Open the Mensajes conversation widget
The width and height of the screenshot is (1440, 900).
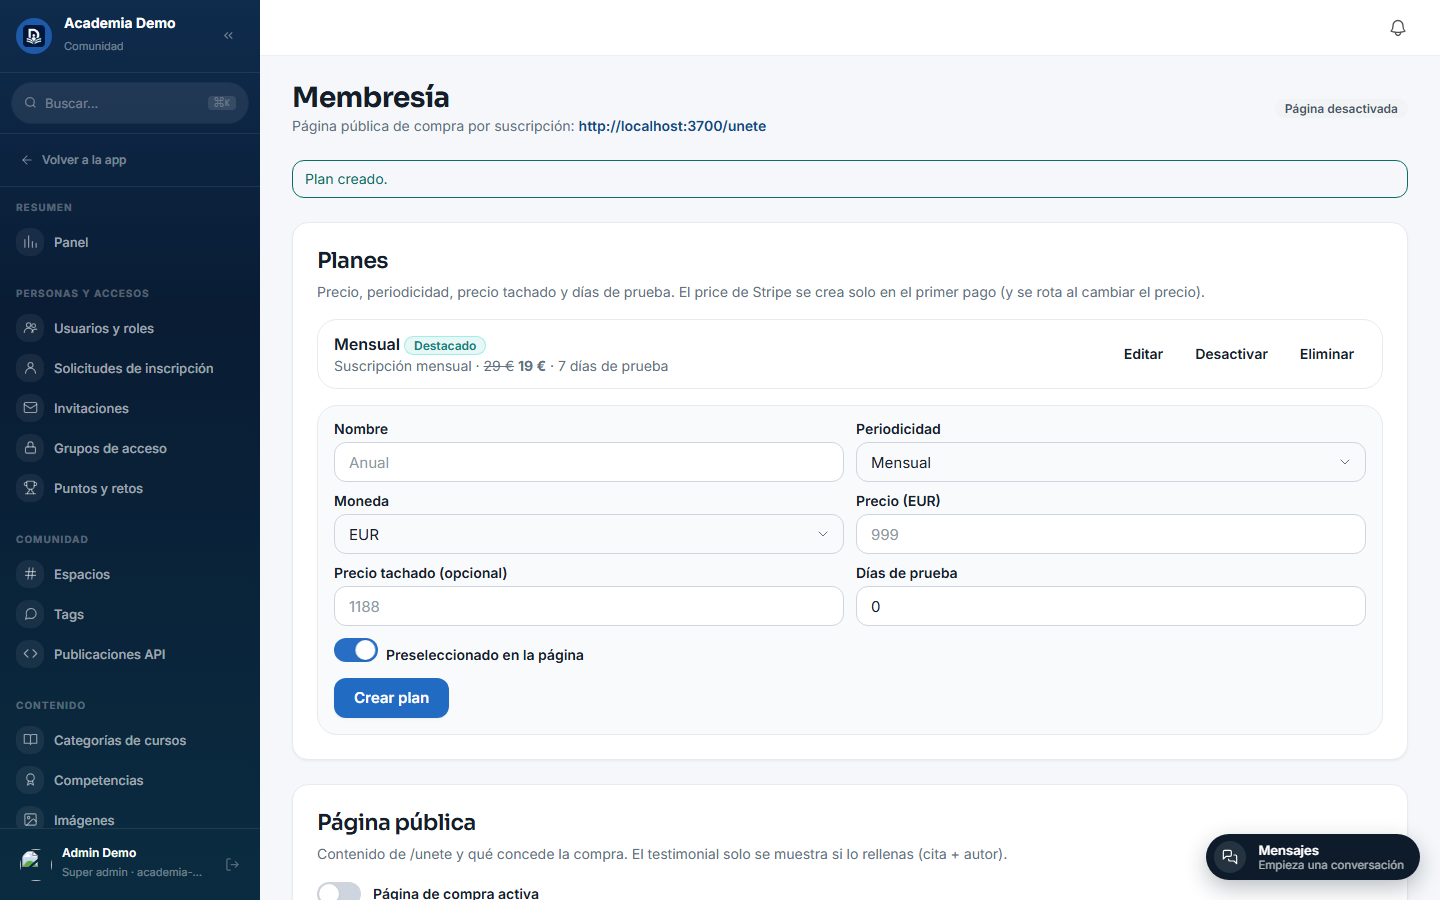pyautogui.click(x=1312, y=857)
